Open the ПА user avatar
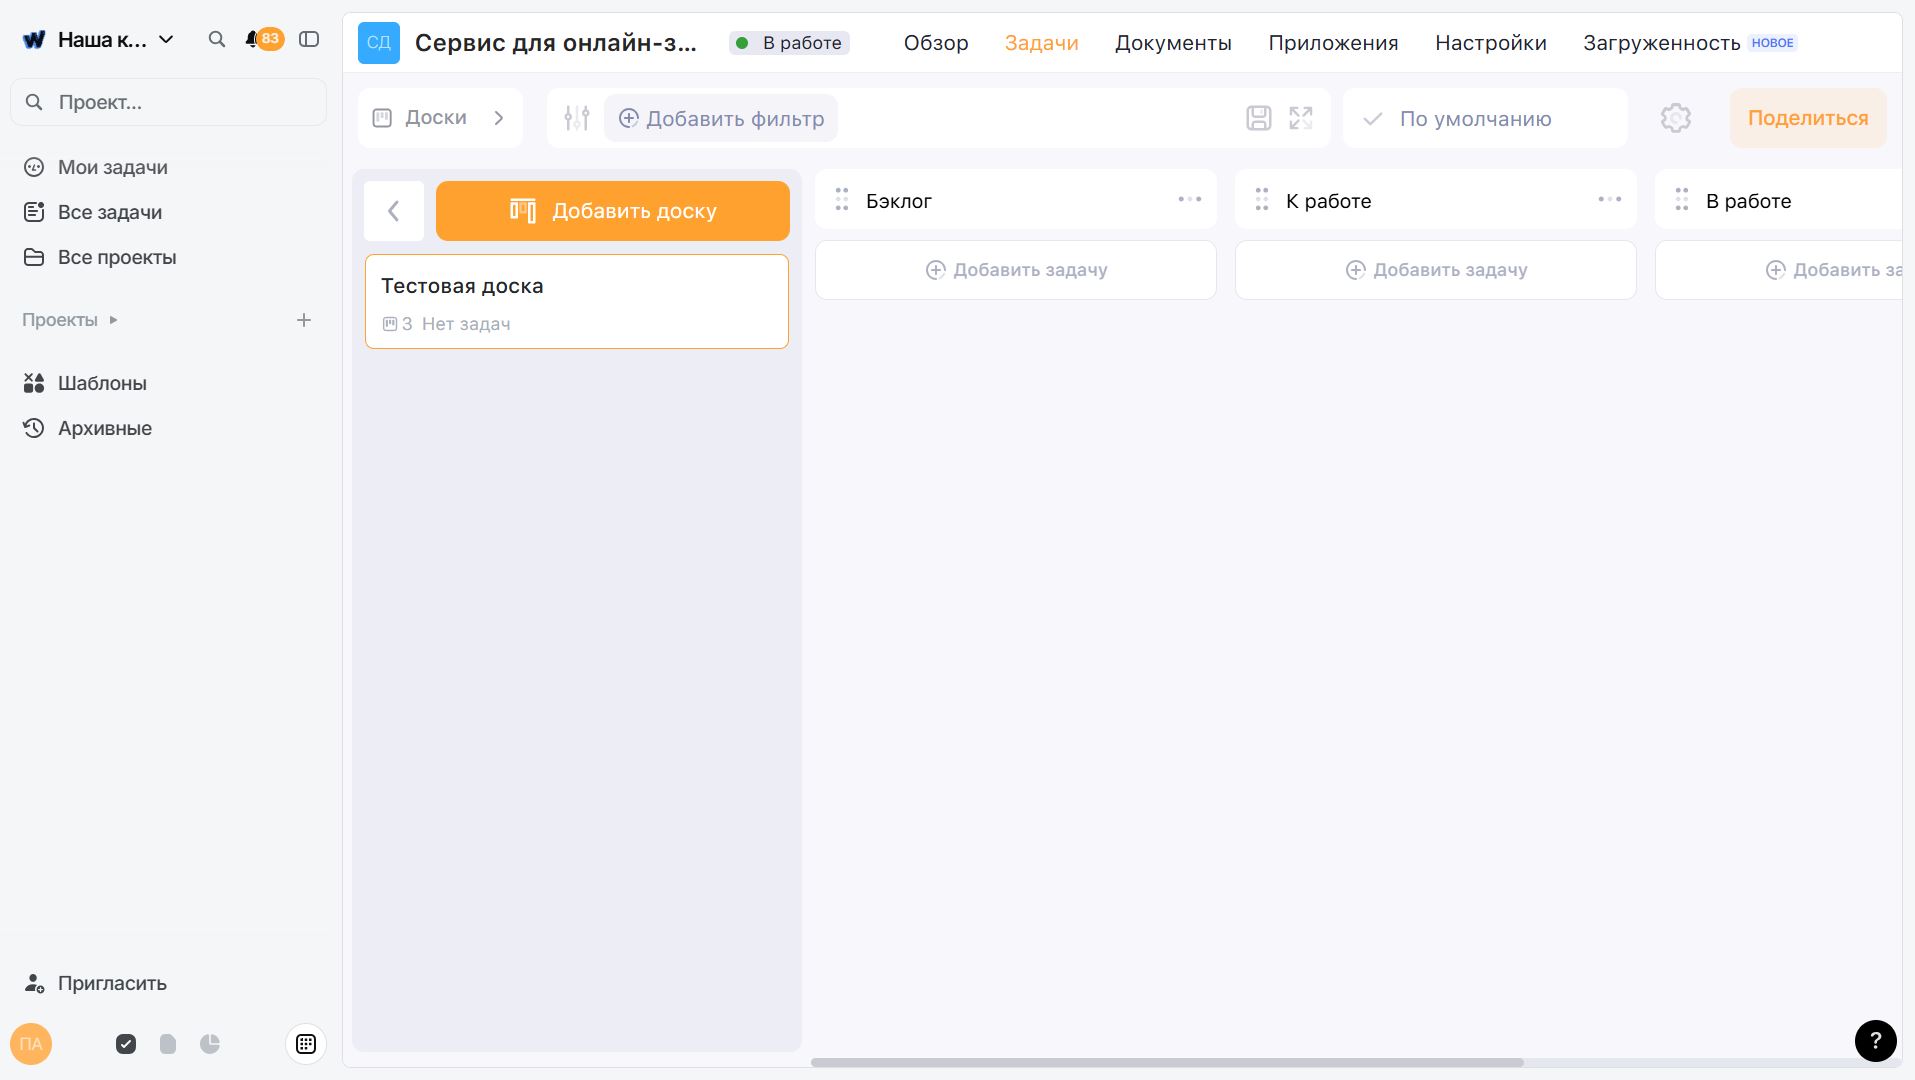Screen dimensions: 1915x1080 [x=31, y=1044]
